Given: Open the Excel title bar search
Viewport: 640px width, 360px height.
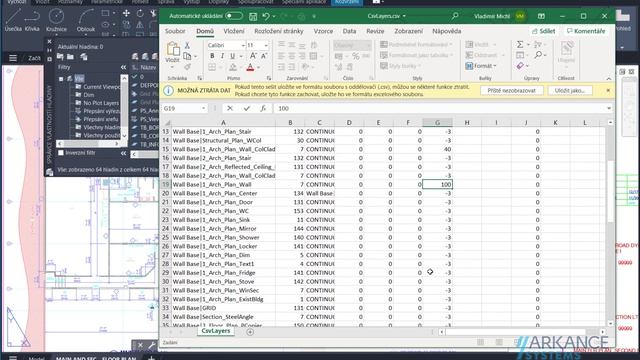Looking at the screenshot, I should (x=455, y=16).
